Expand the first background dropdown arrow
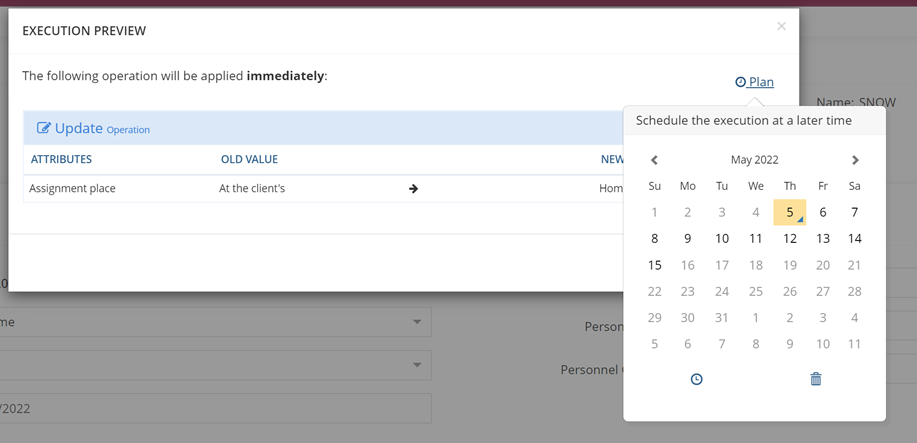Image resolution: width=917 pixels, height=443 pixels. pos(417,322)
